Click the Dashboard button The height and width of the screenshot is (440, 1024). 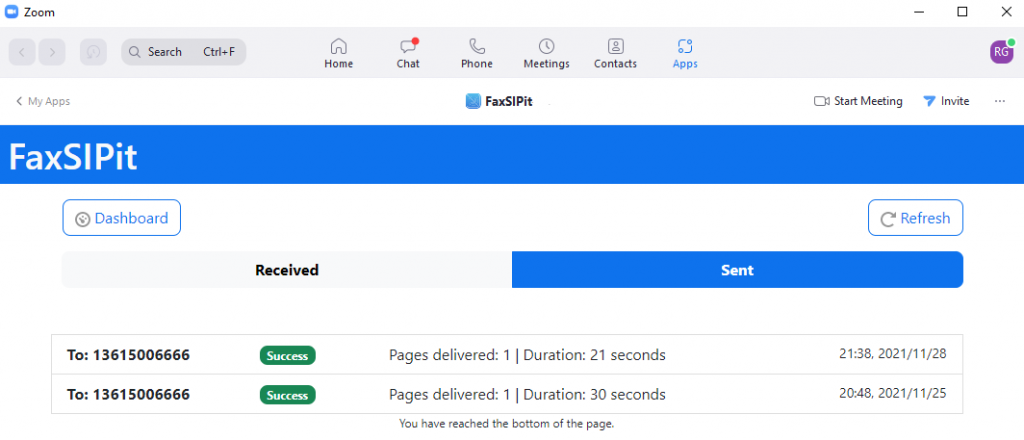122,218
